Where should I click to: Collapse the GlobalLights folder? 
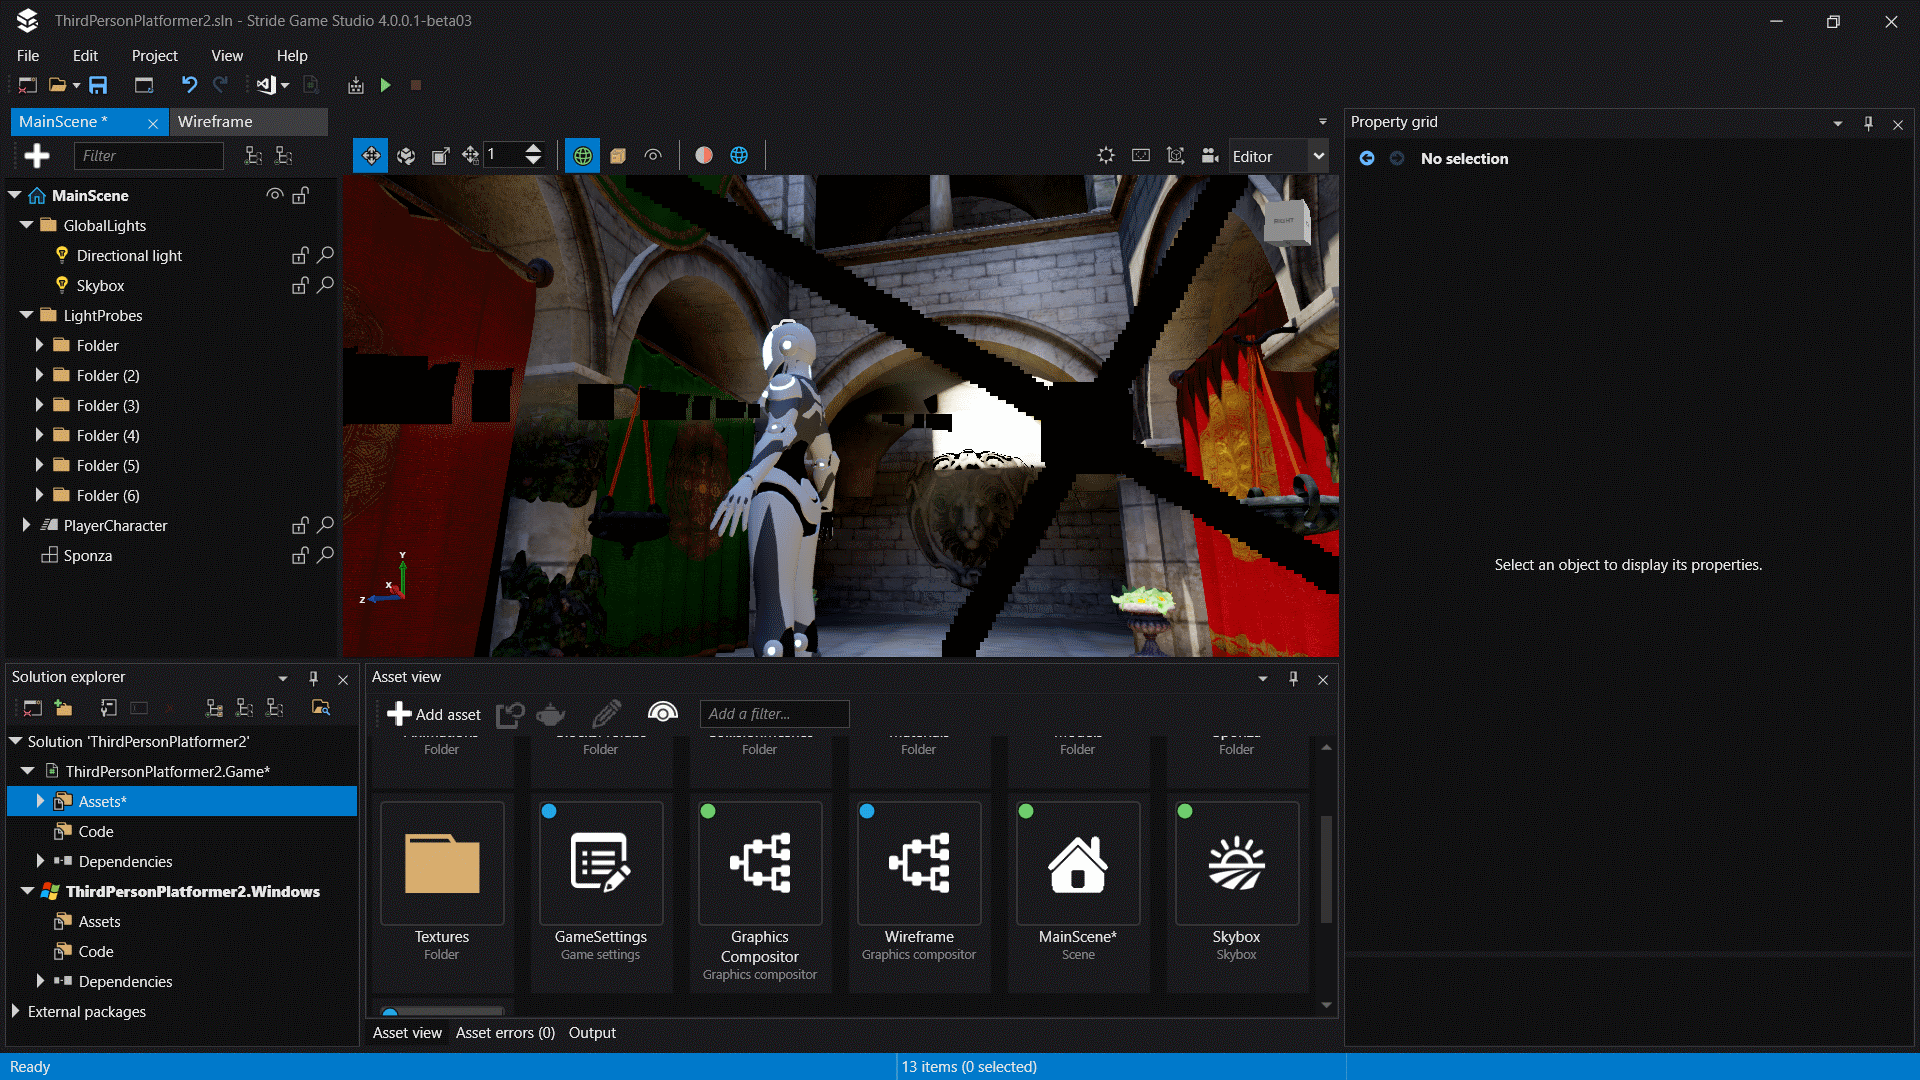tap(27, 225)
